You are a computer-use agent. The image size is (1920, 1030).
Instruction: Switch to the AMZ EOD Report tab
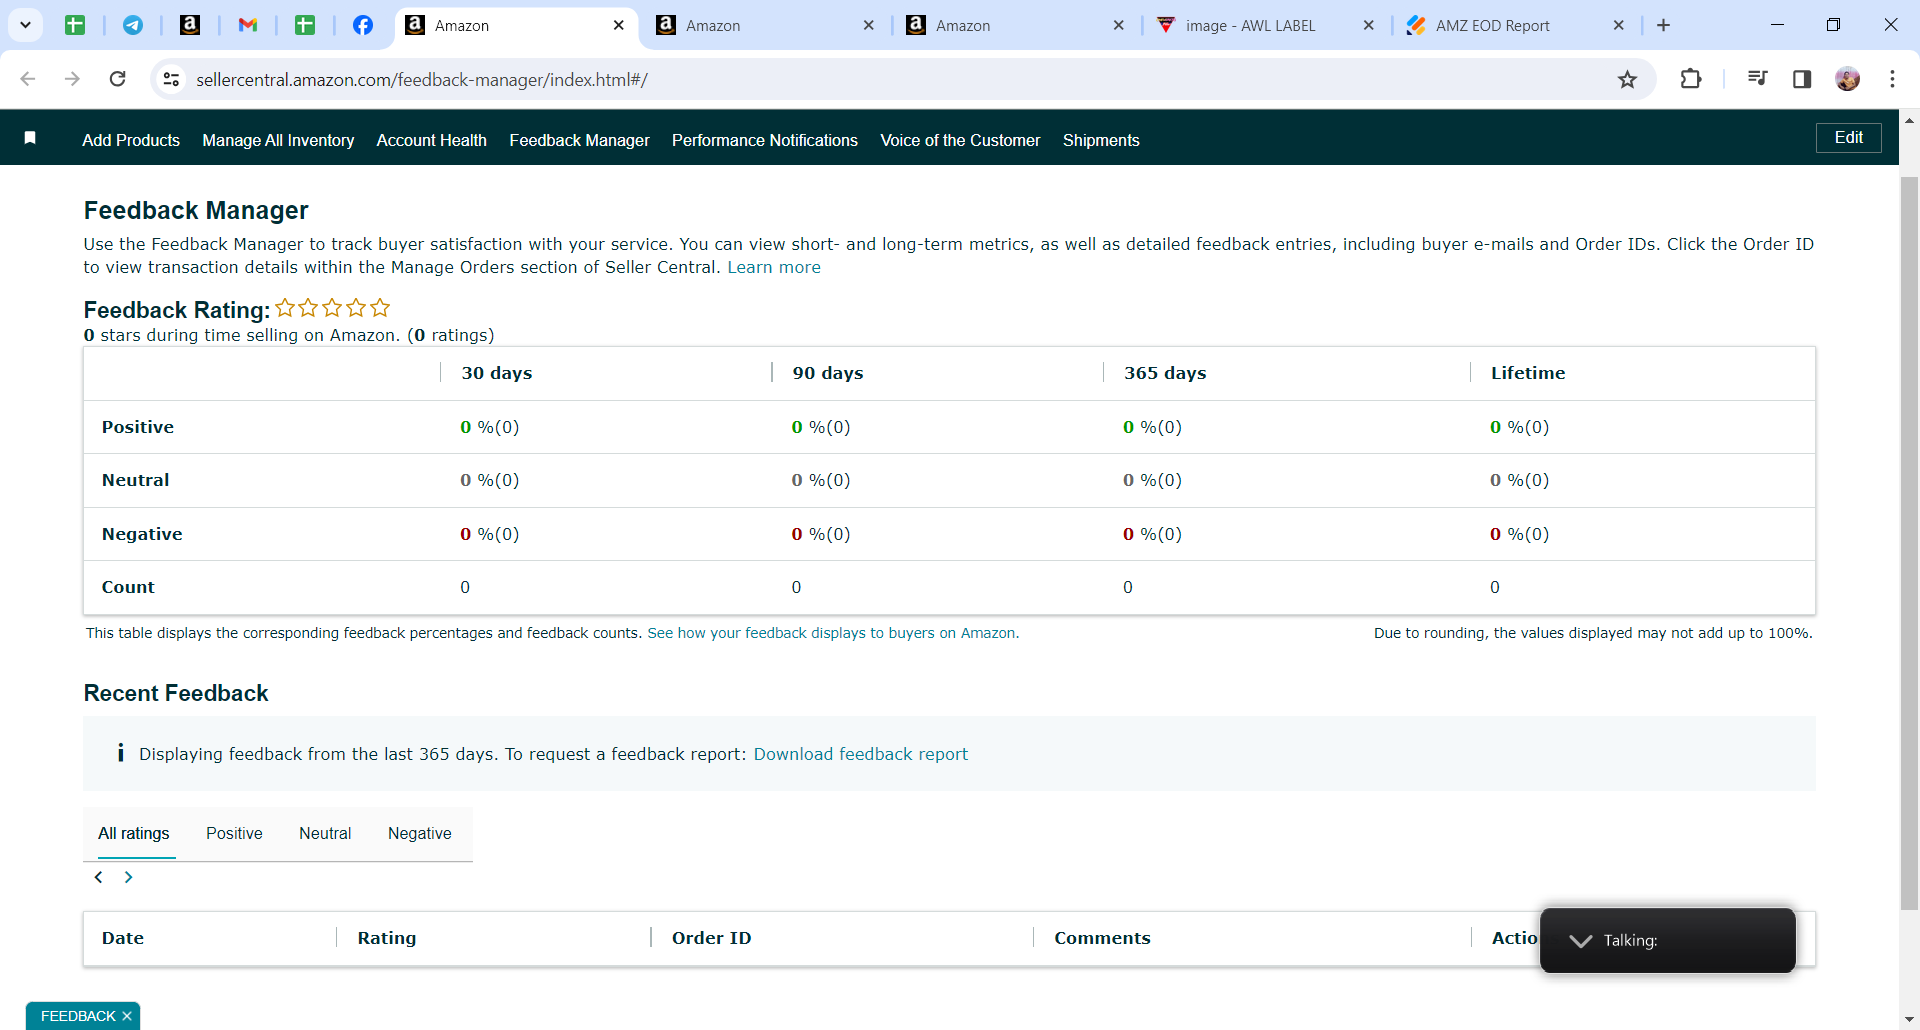[x=1515, y=26]
